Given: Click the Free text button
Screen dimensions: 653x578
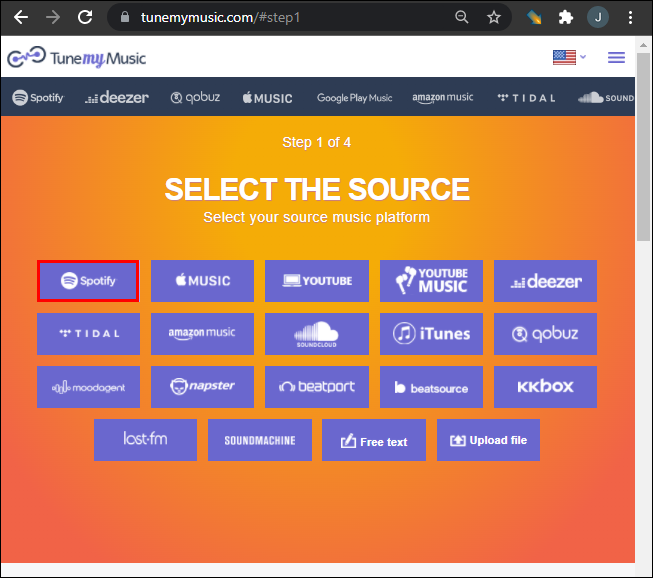Looking at the screenshot, I should (373, 441).
